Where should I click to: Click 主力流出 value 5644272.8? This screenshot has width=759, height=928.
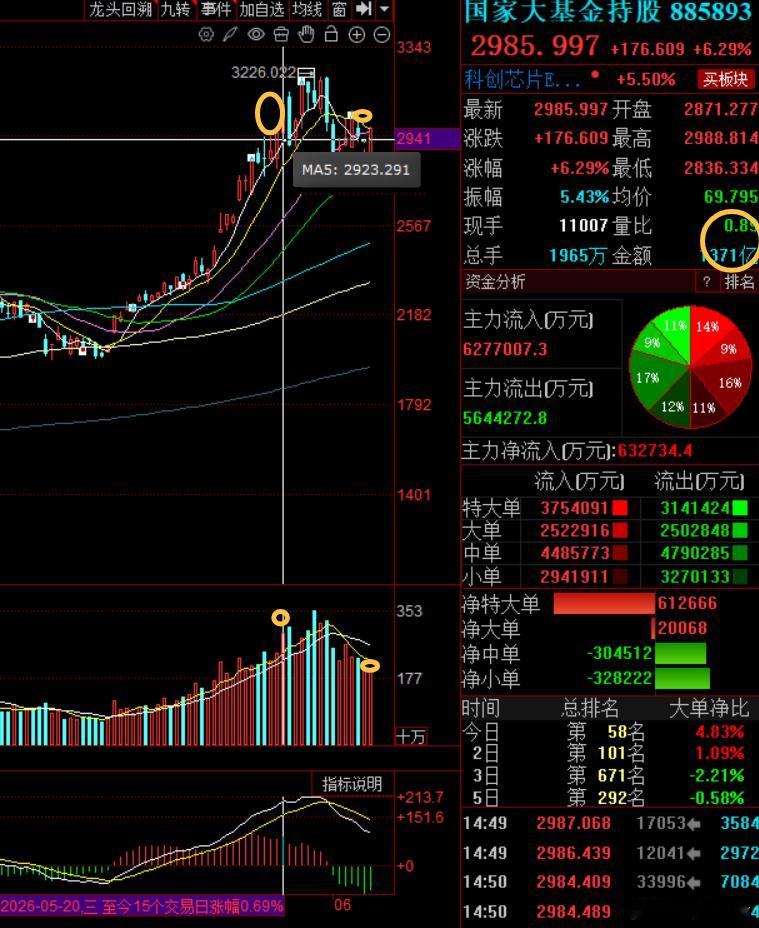505,418
